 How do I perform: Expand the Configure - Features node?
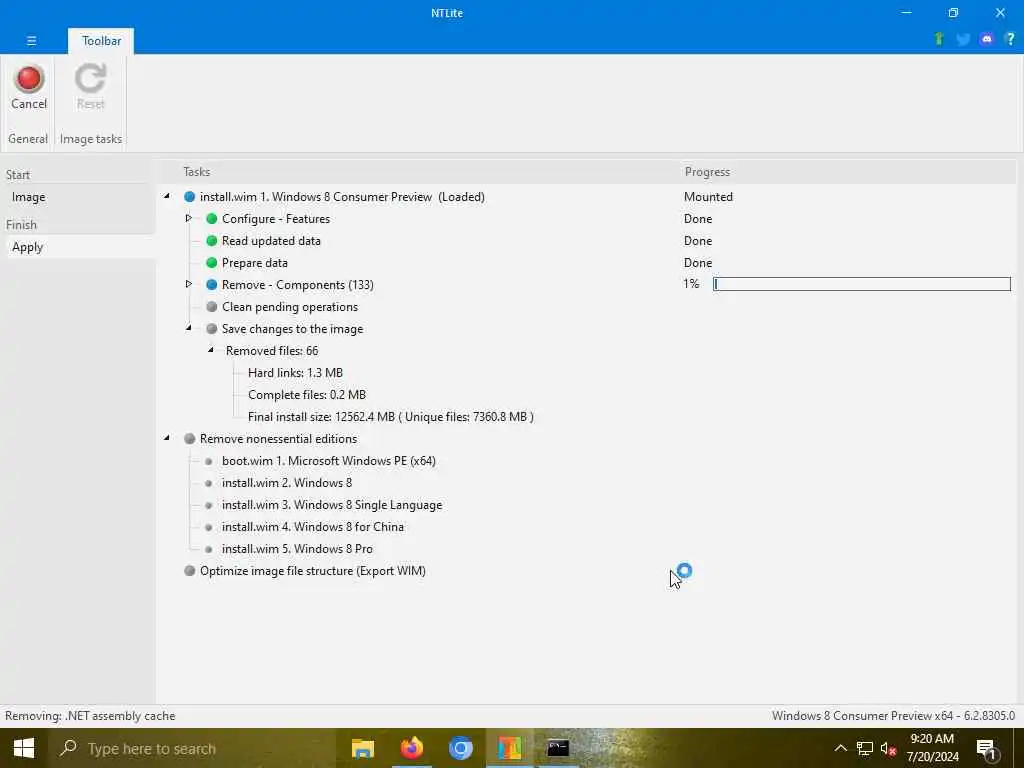pyautogui.click(x=189, y=218)
